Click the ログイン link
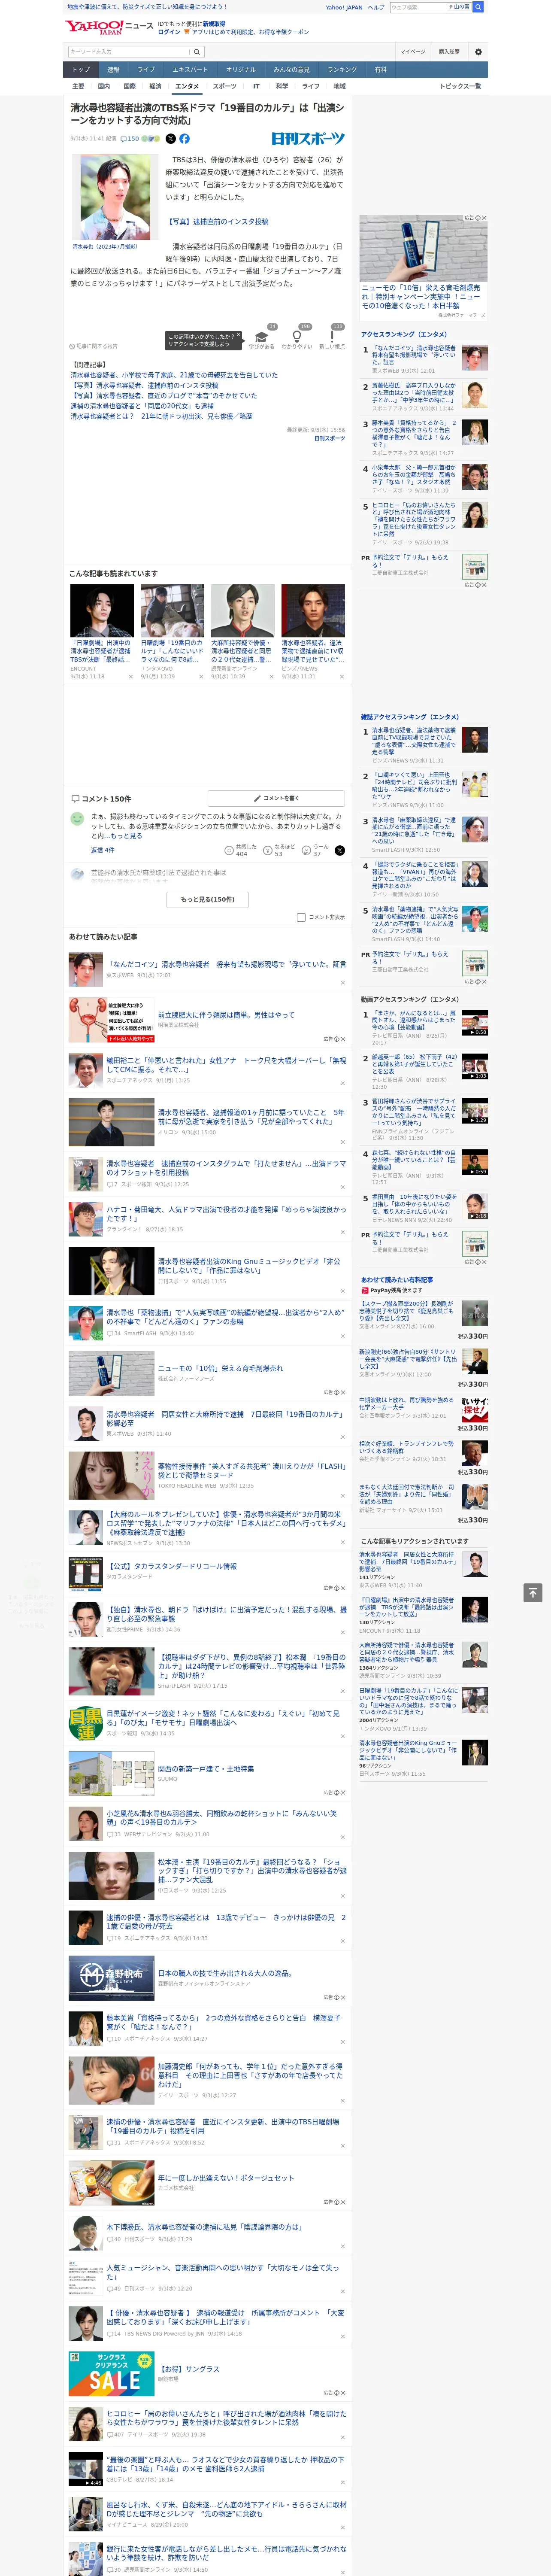 (x=169, y=32)
